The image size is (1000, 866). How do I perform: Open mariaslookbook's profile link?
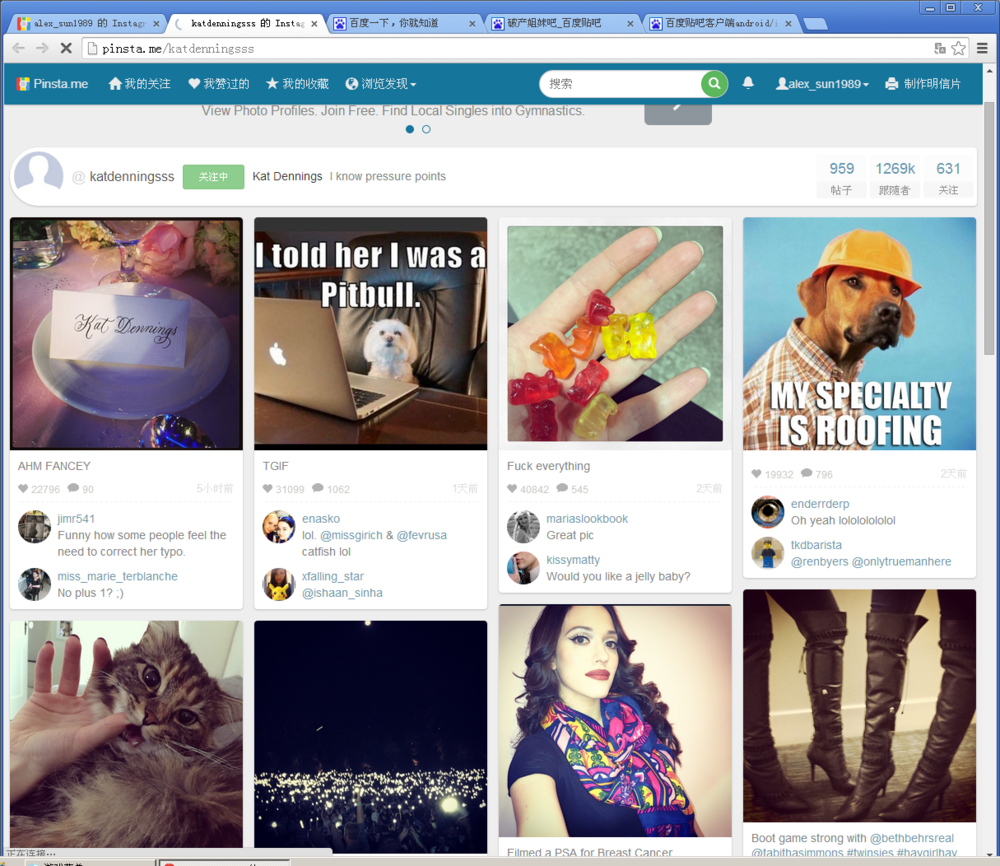tap(587, 519)
